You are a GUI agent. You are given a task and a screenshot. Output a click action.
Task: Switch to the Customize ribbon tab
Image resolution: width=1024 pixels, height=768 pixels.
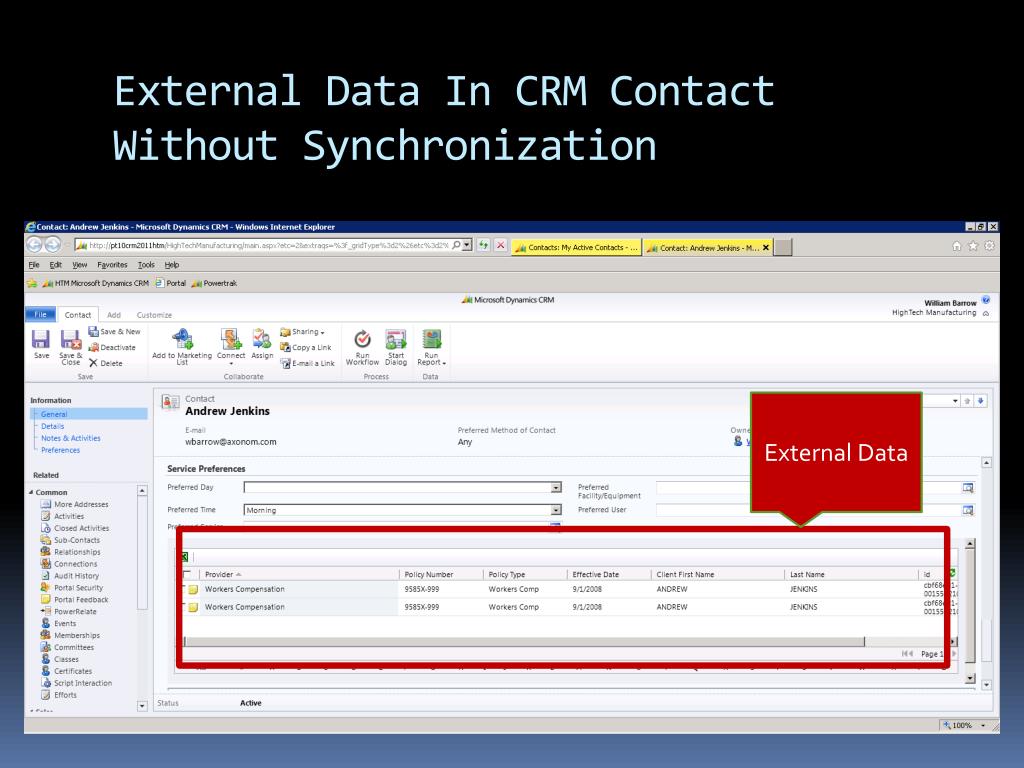tap(154, 315)
